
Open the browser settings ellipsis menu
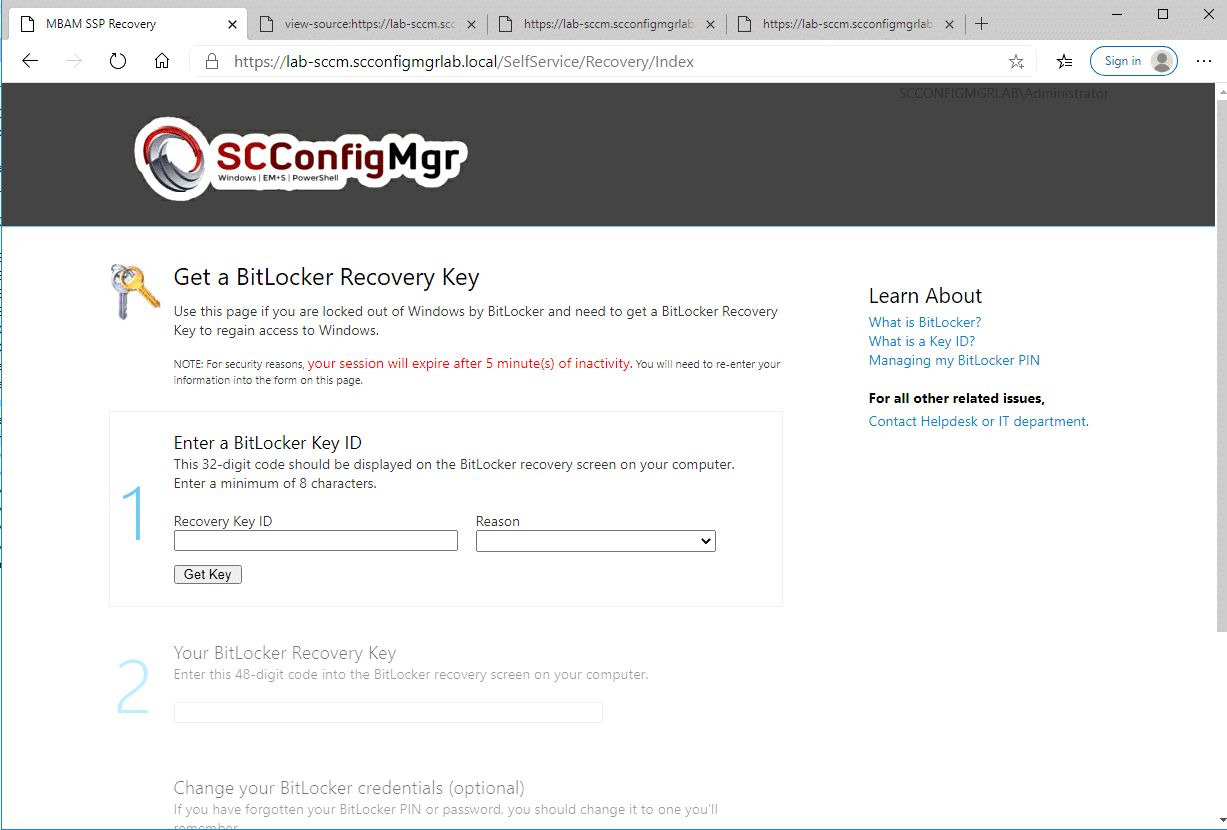click(1204, 61)
